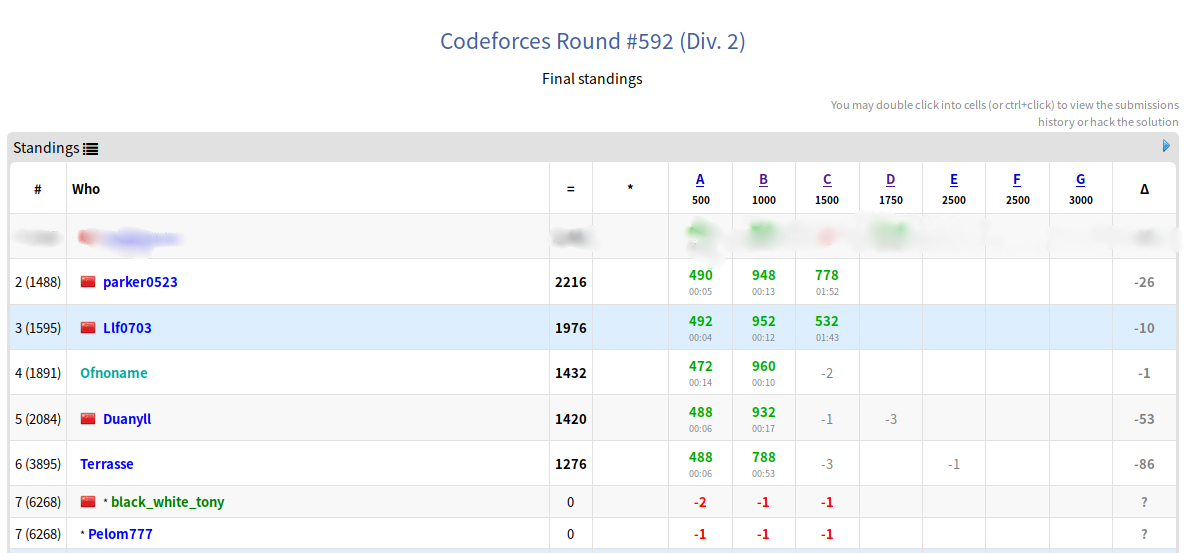Viewport: 1188px width, 553px height.
Task: Open problem B link
Action: (764, 180)
